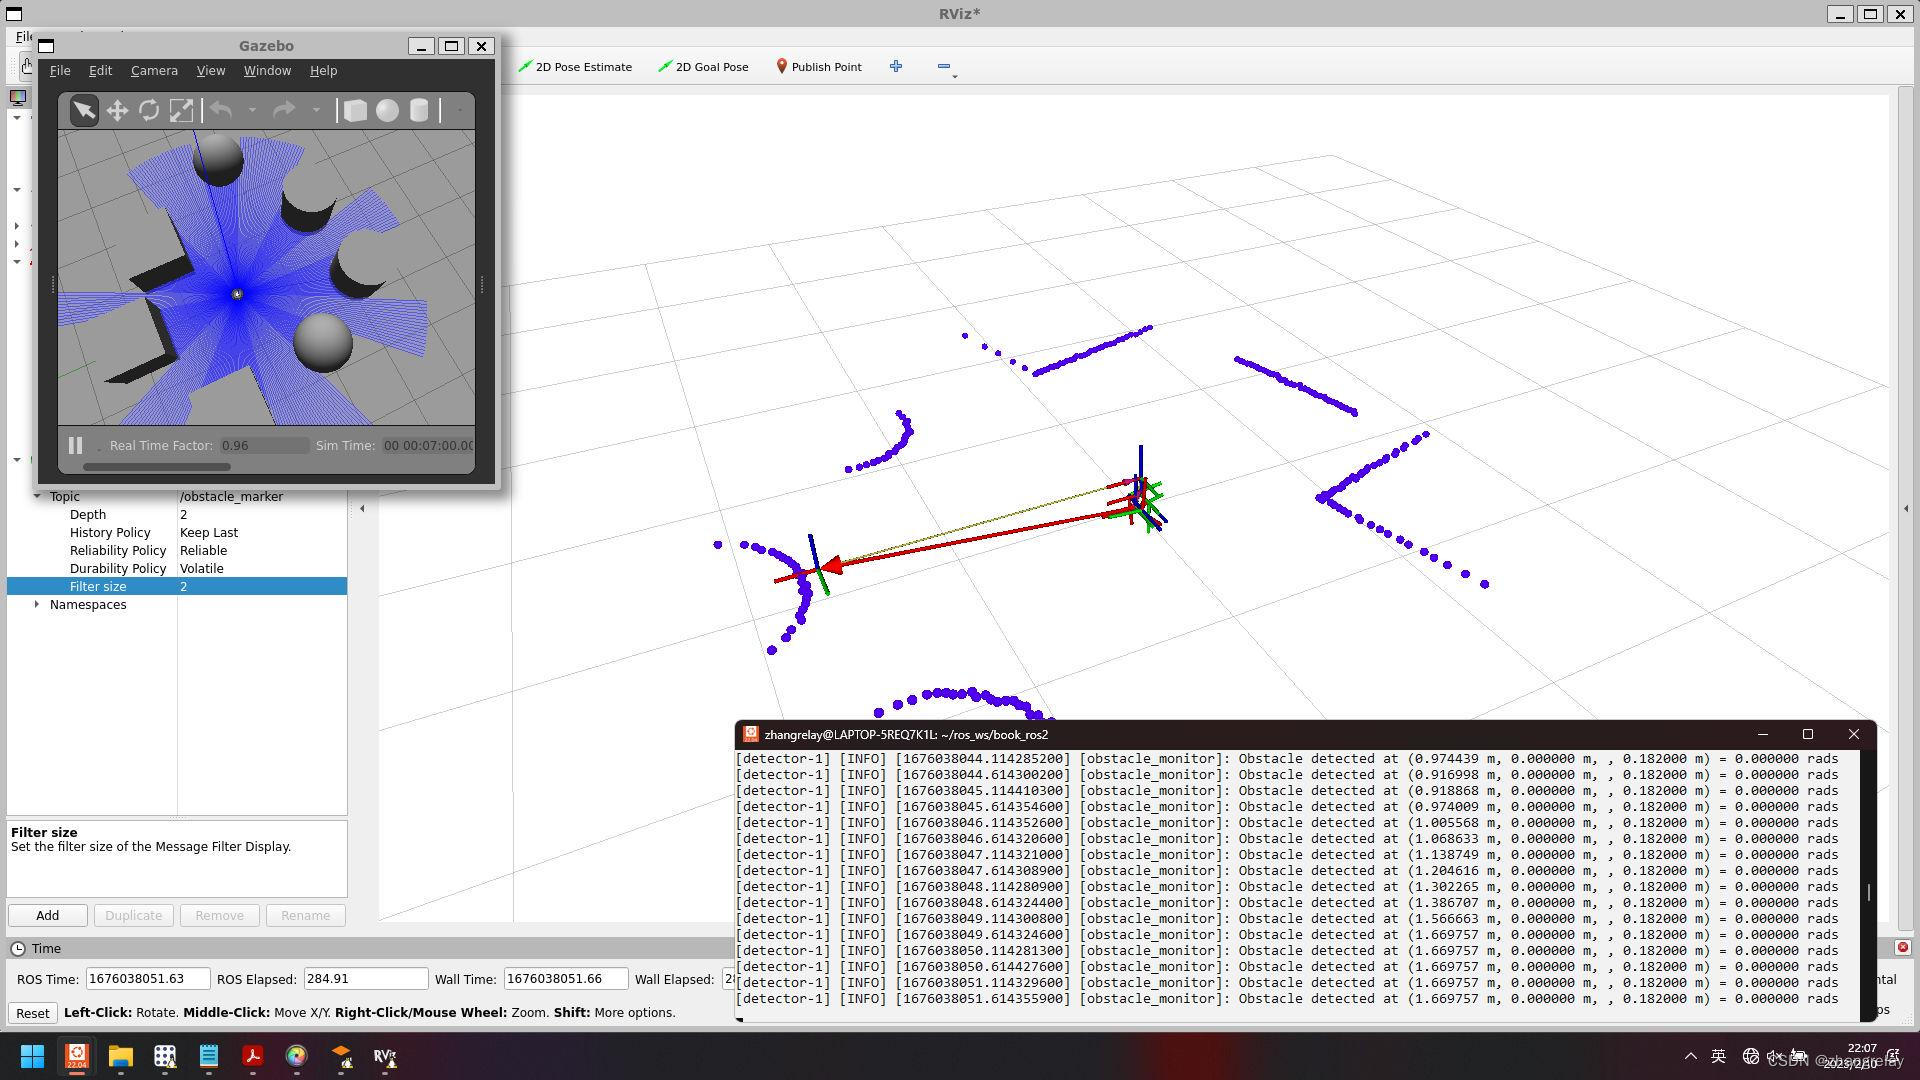
Task: Expand the Namespaces tree item
Action: pyautogui.click(x=37, y=605)
